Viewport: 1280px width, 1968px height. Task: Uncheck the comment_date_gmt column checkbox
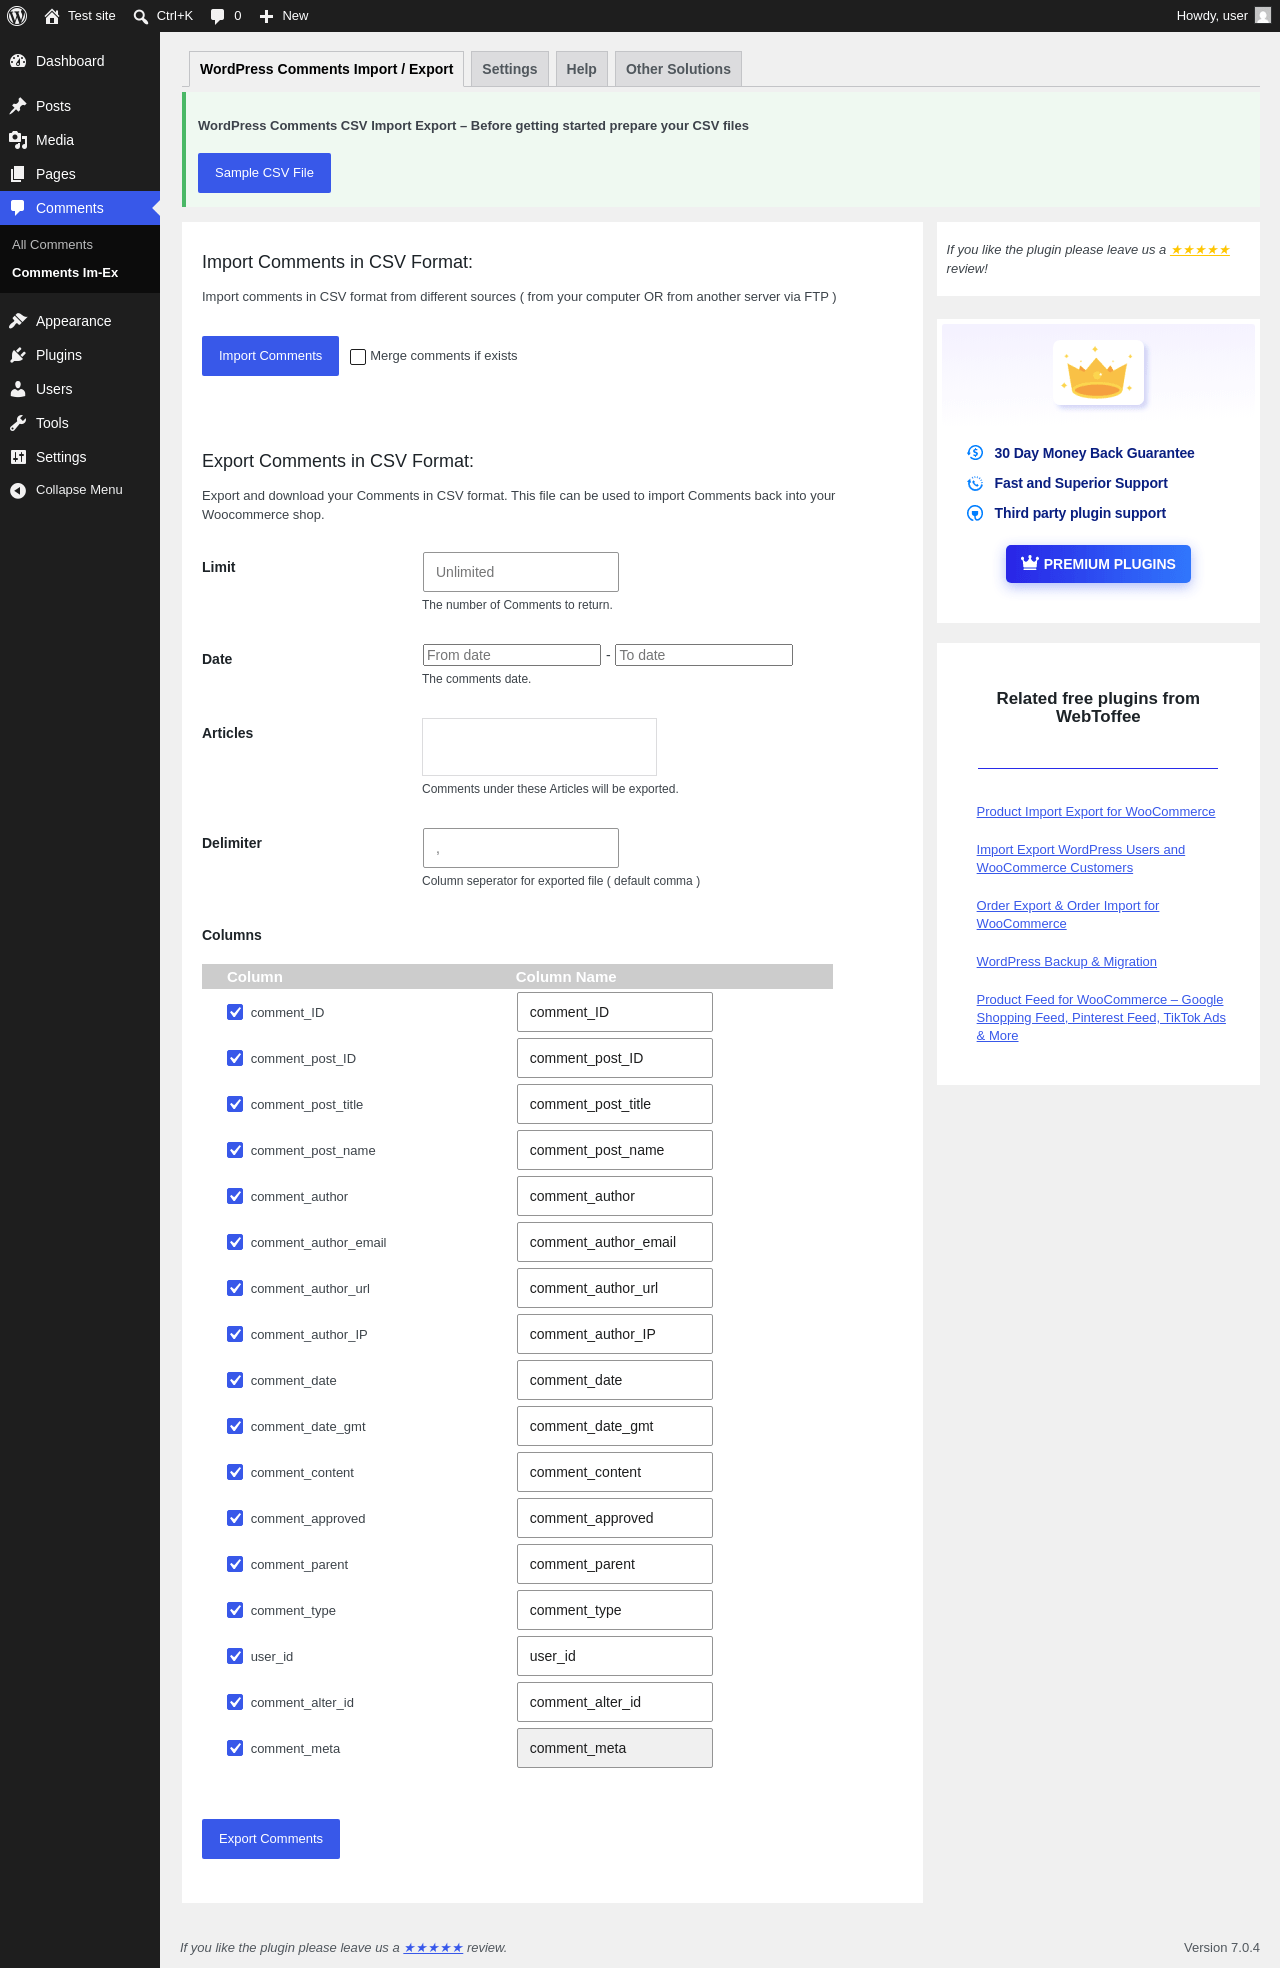click(235, 1426)
